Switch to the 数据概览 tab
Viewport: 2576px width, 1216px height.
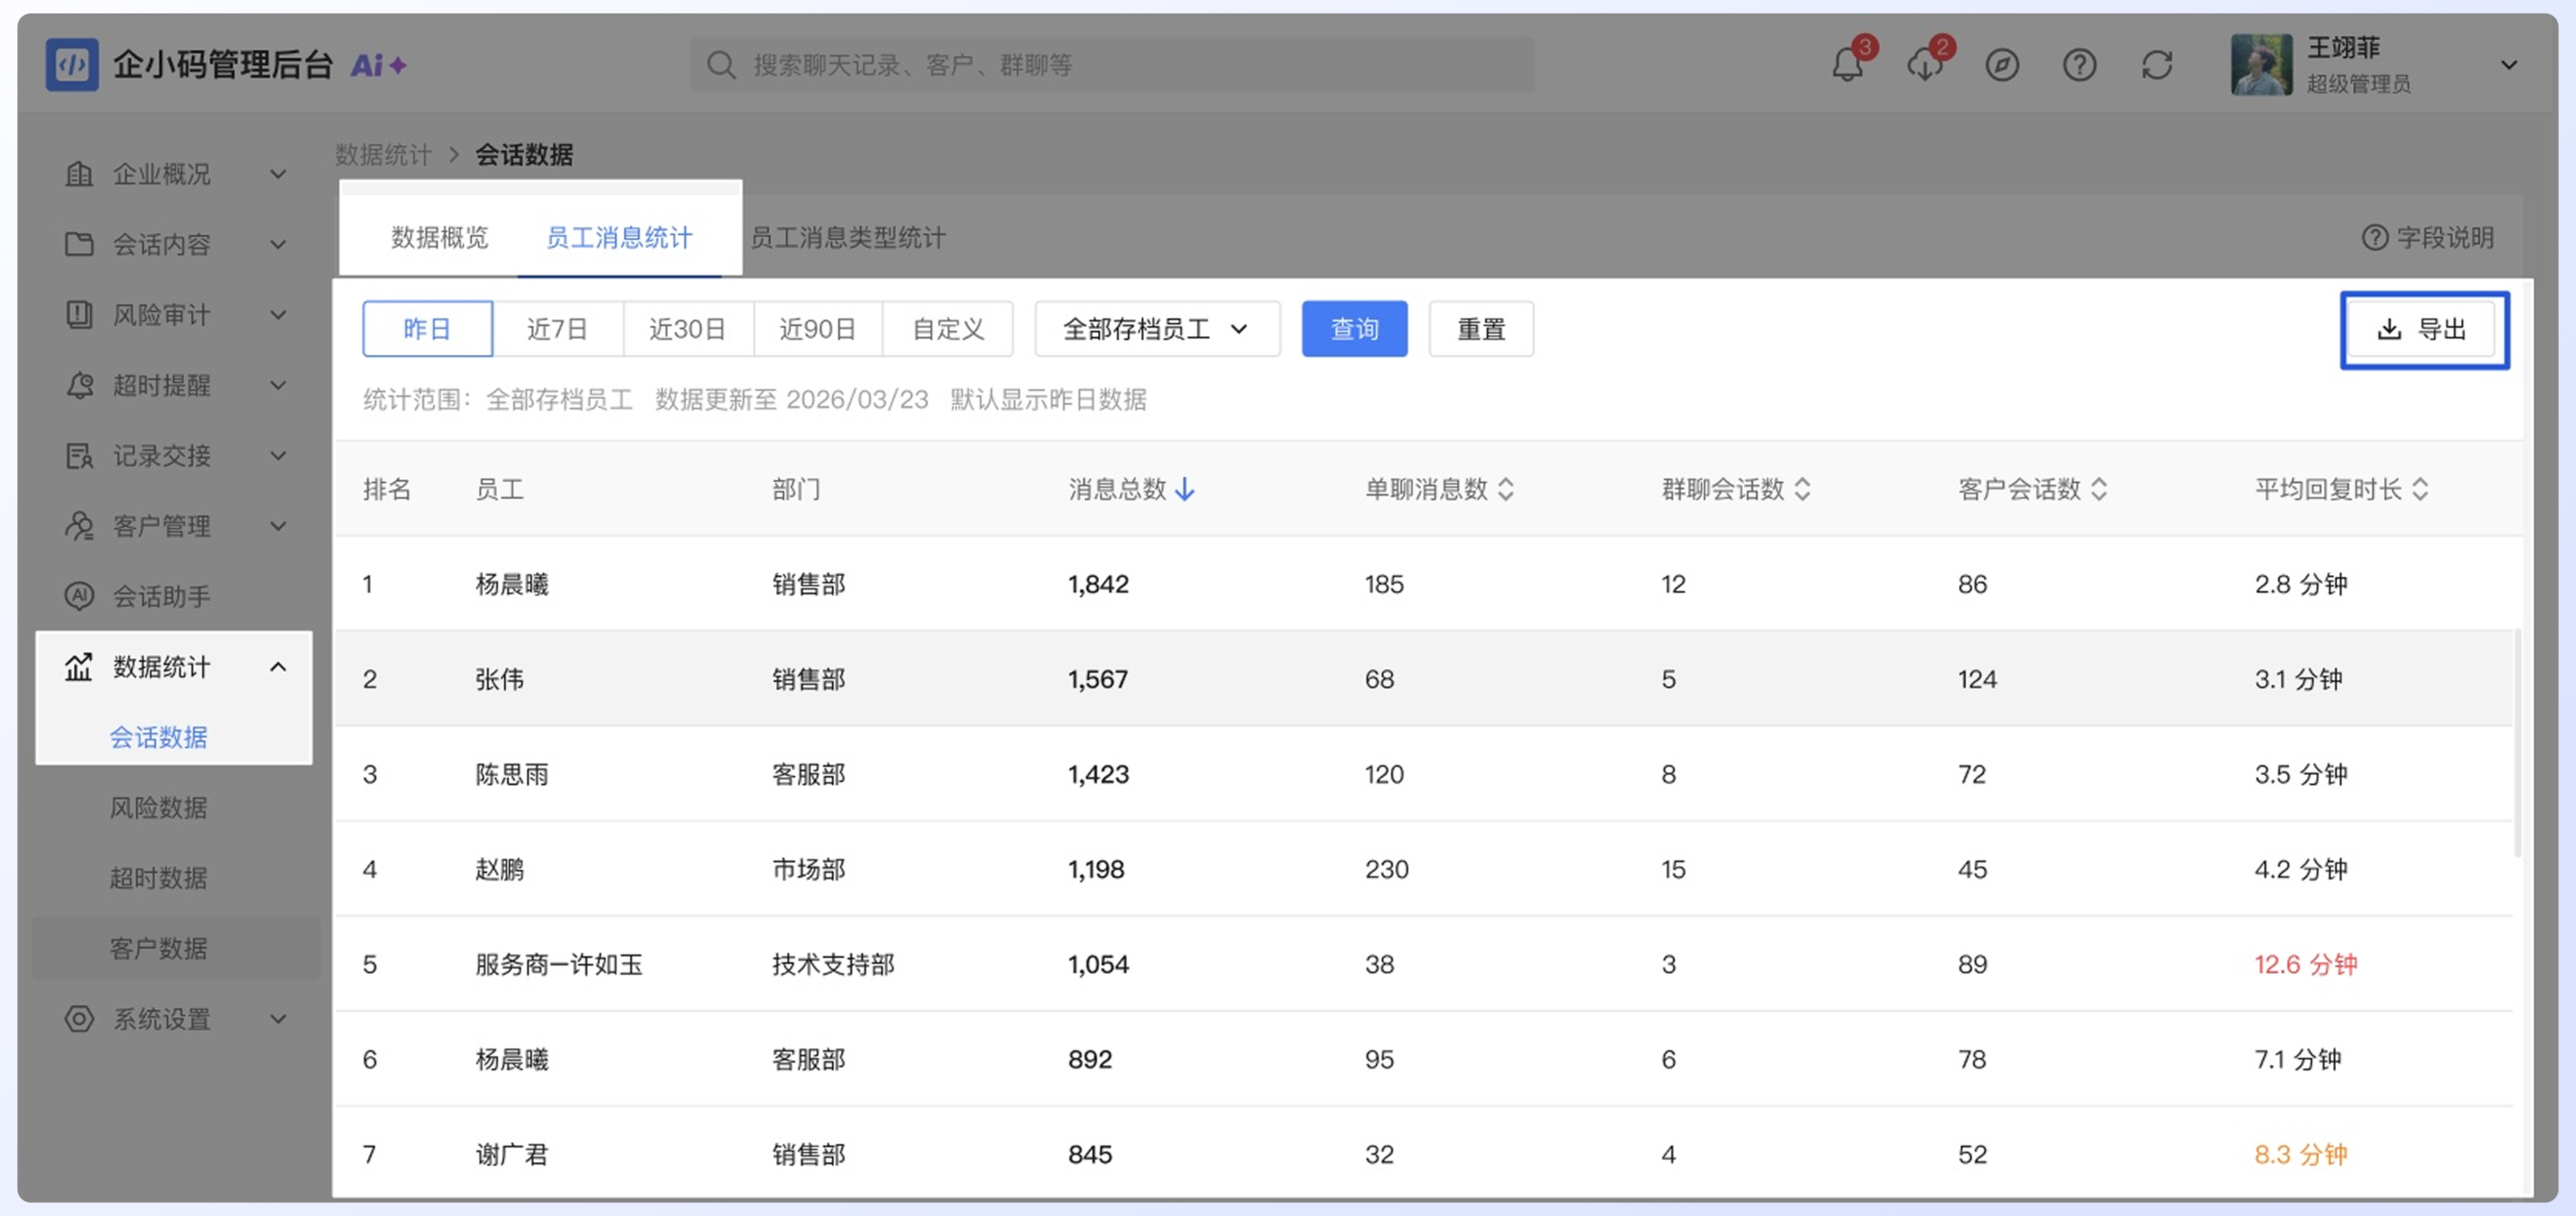tap(440, 237)
